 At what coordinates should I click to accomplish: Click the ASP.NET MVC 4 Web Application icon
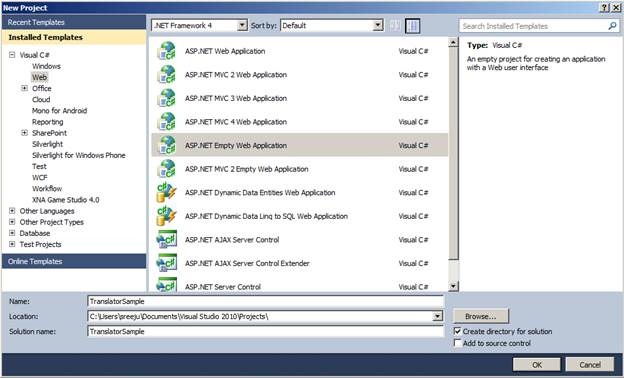click(x=167, y=122)
